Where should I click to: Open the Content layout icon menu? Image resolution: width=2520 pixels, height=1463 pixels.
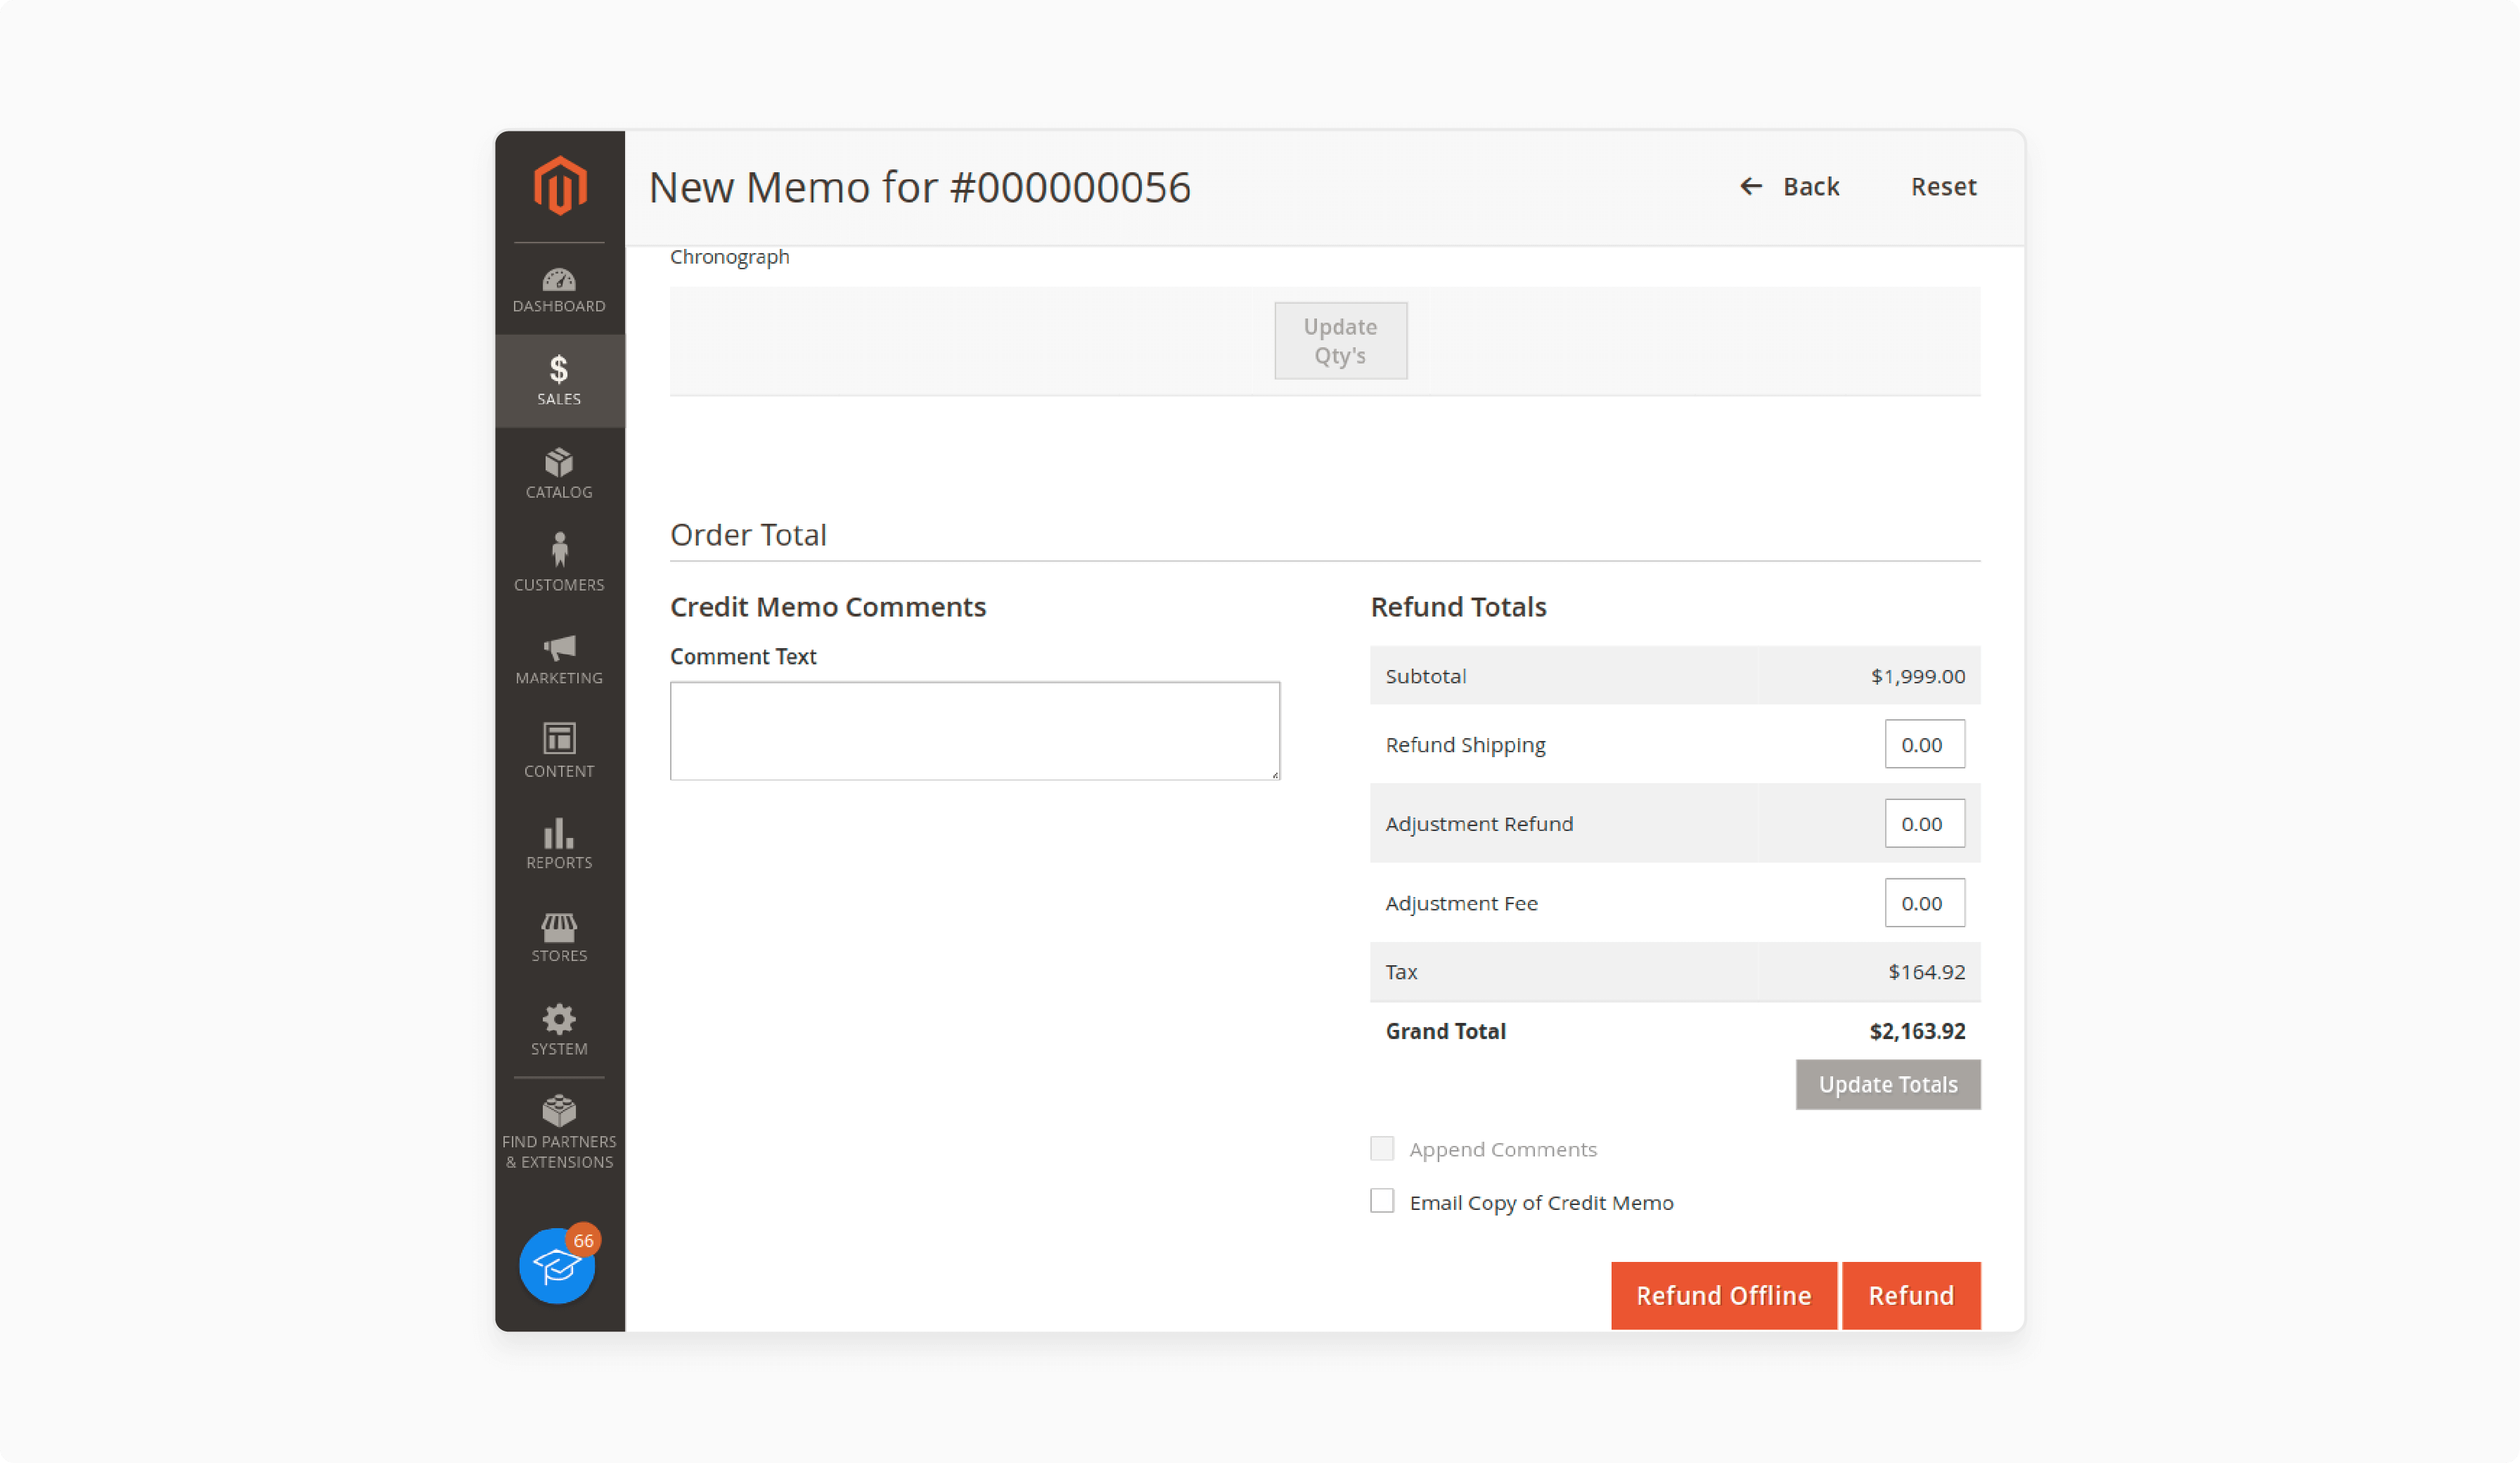559,750
